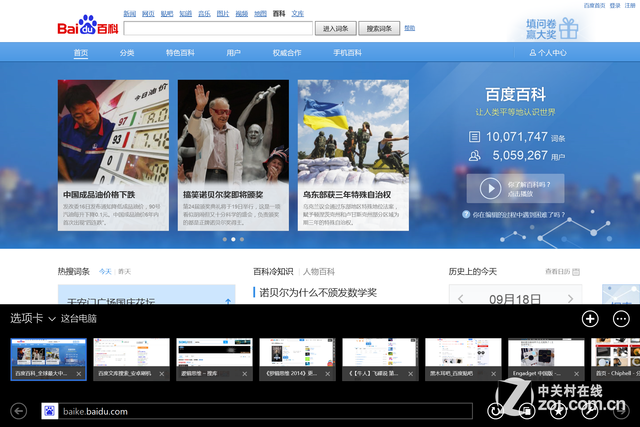The width and height of the screenshot is (640, 427).
Task: Select the second carousel dot
Action: point(233,239)
